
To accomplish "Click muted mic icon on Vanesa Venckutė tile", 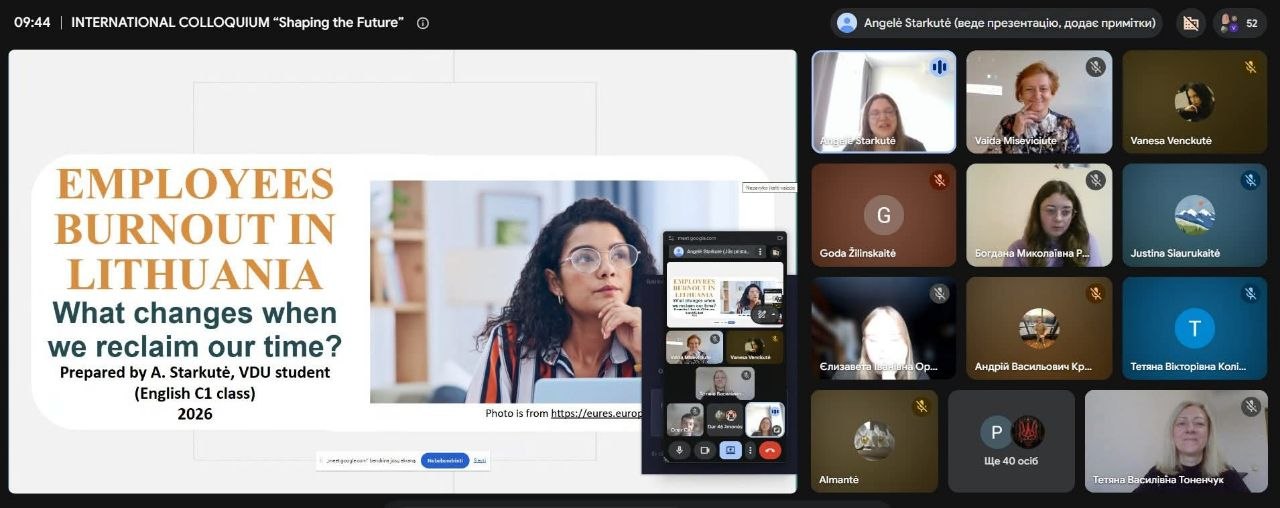I will [1250, 67].
